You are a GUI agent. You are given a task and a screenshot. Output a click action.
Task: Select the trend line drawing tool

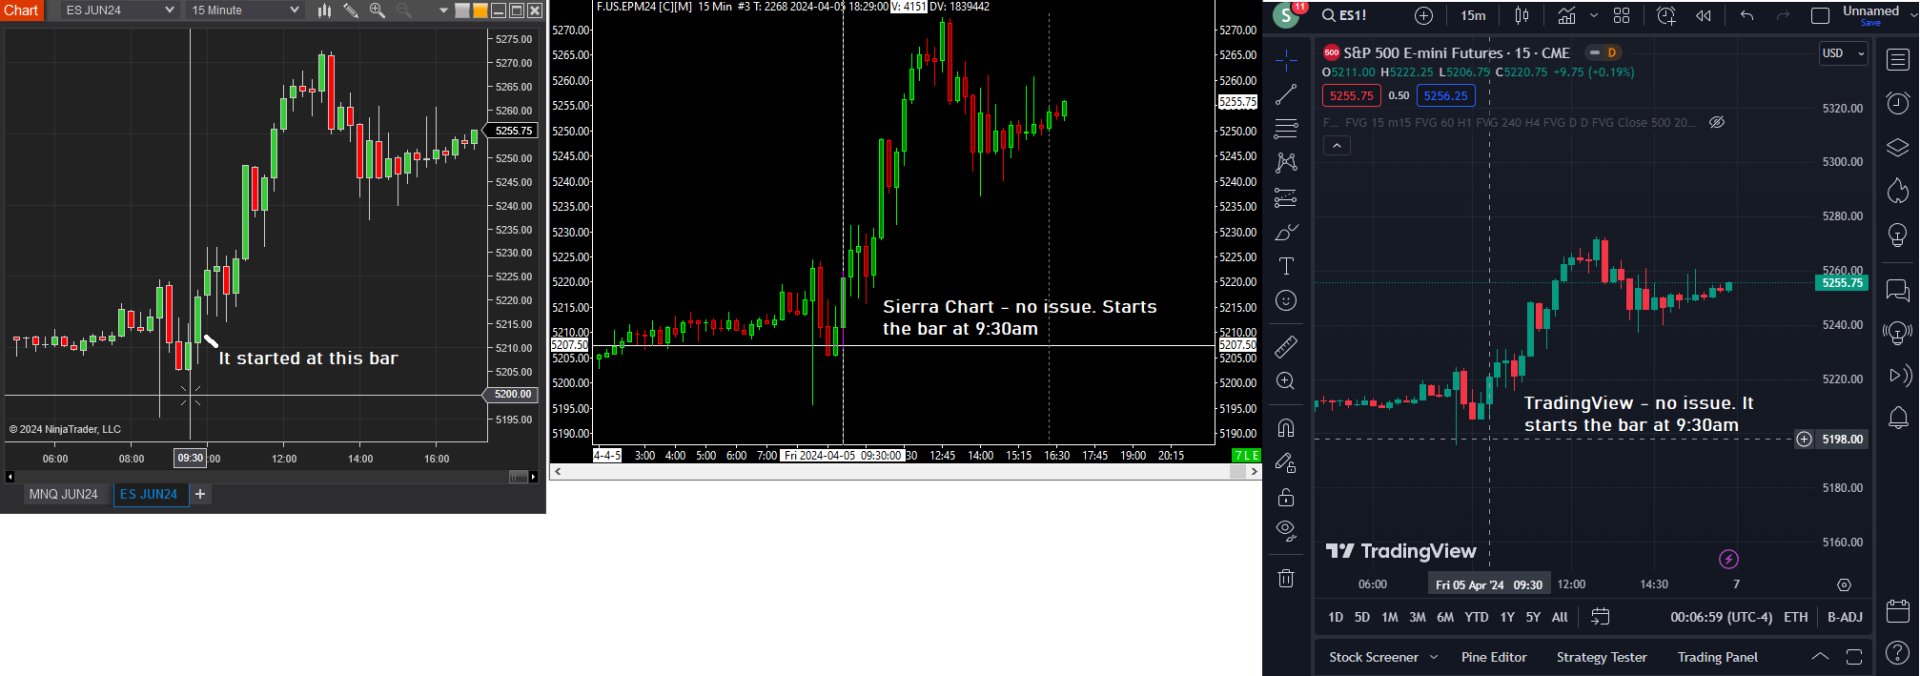[1286, 95]
